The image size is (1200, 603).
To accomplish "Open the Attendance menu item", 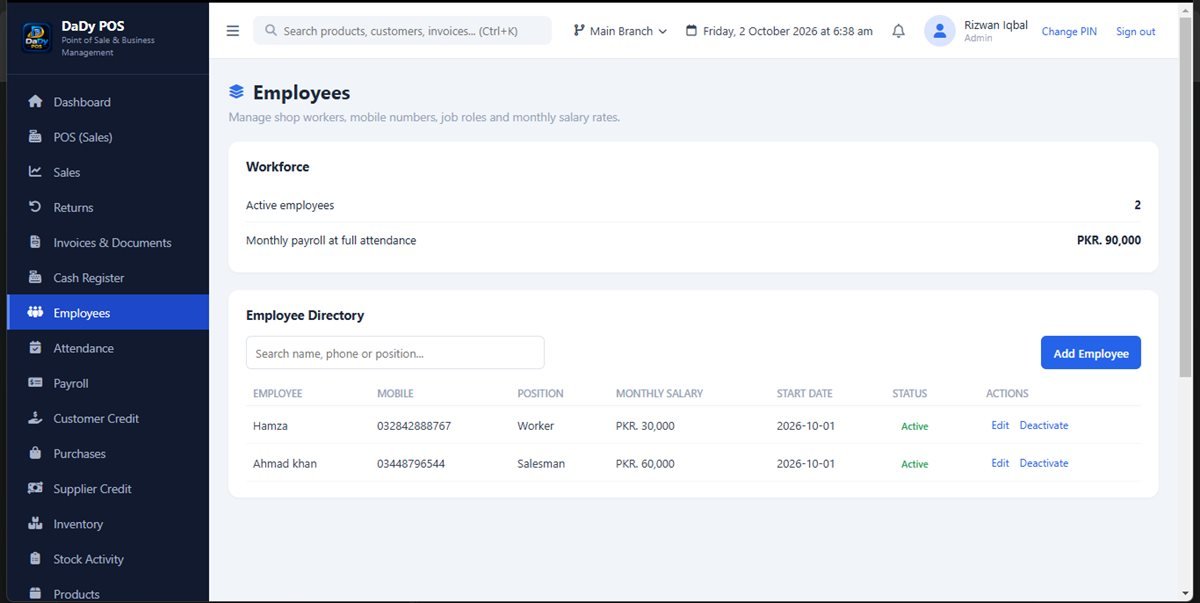I will (108, 348).
